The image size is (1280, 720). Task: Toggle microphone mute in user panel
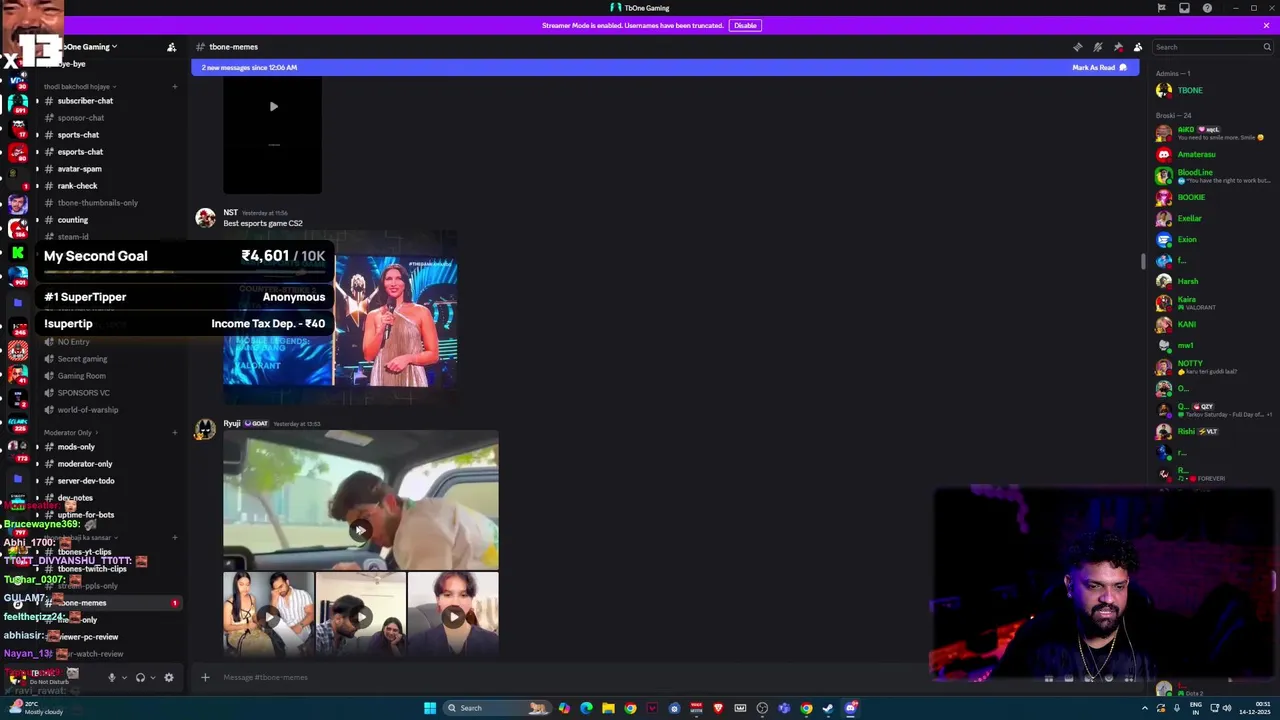(112, 677)
